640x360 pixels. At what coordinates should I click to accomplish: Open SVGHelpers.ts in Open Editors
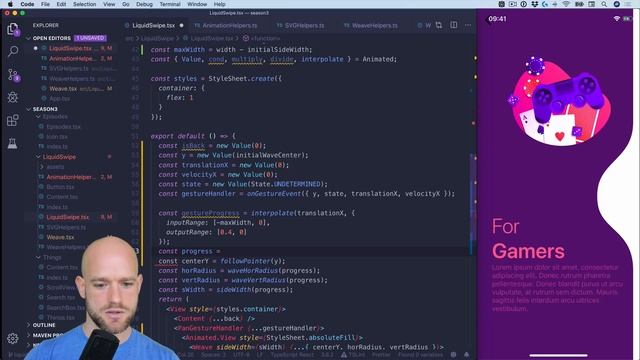tap(69, 68)
